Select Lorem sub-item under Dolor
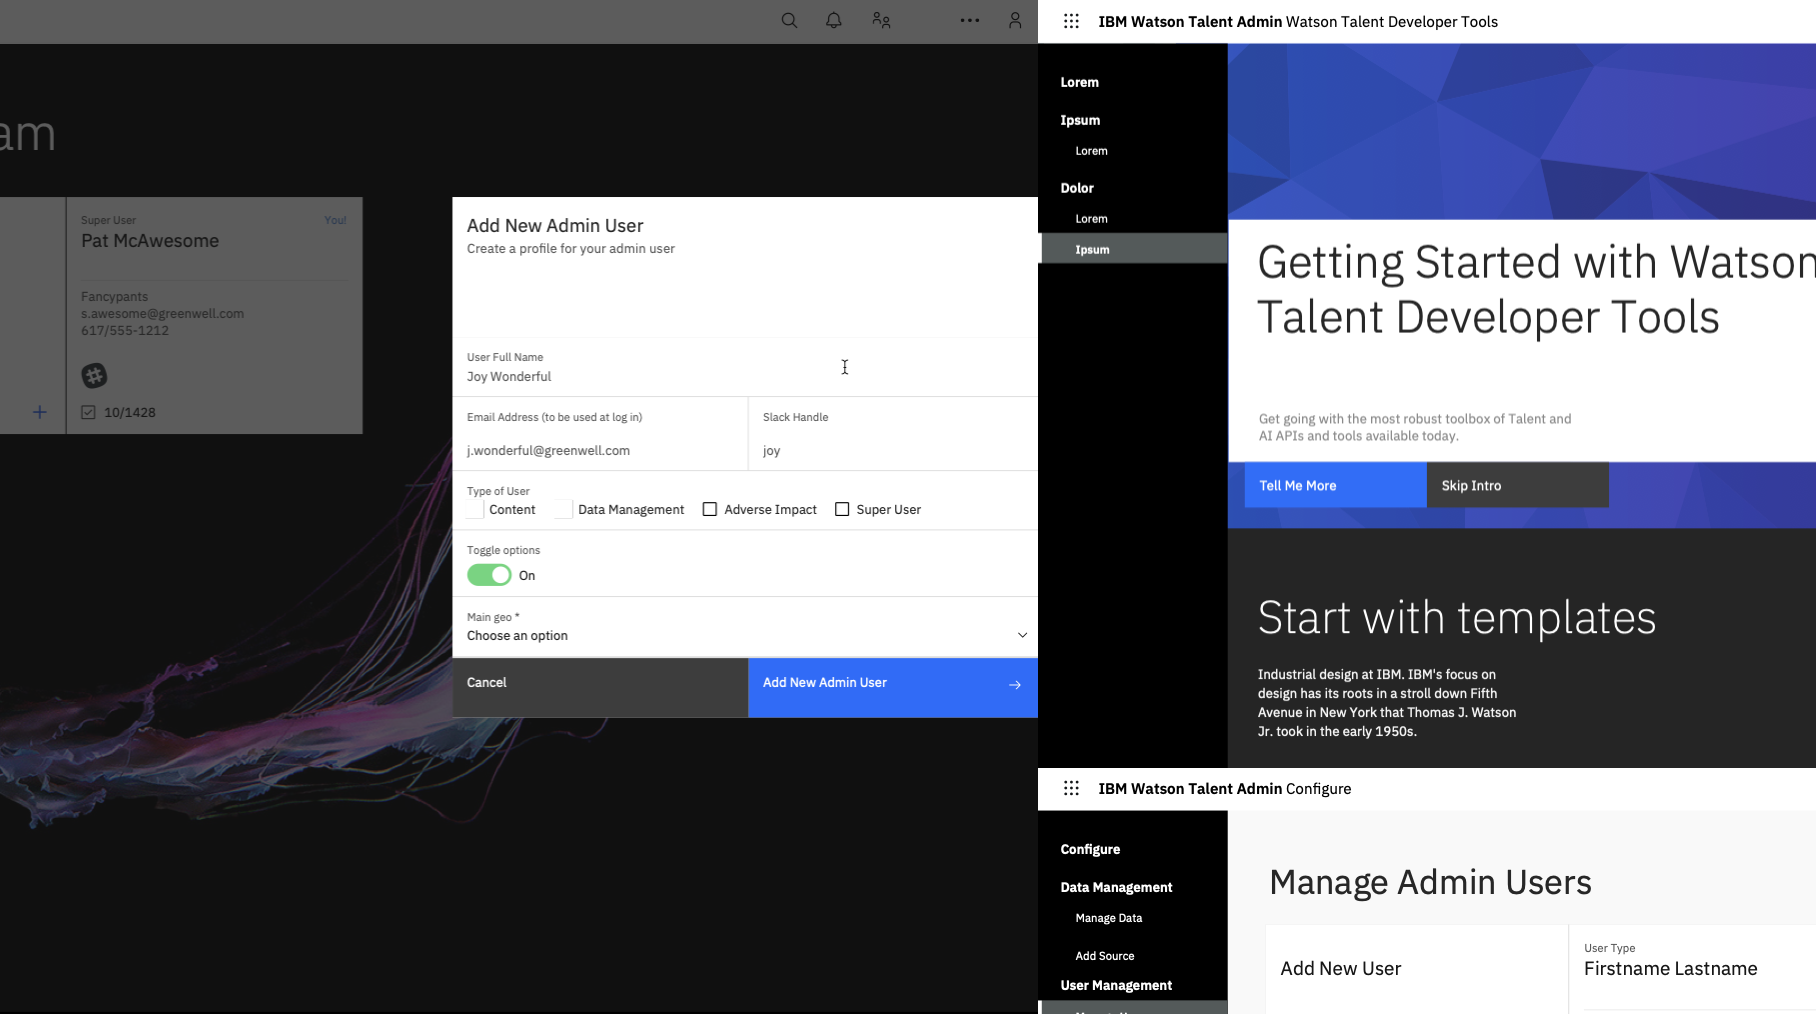This screenshot has height=1014, width=1816. click(x=1091, y=219)
